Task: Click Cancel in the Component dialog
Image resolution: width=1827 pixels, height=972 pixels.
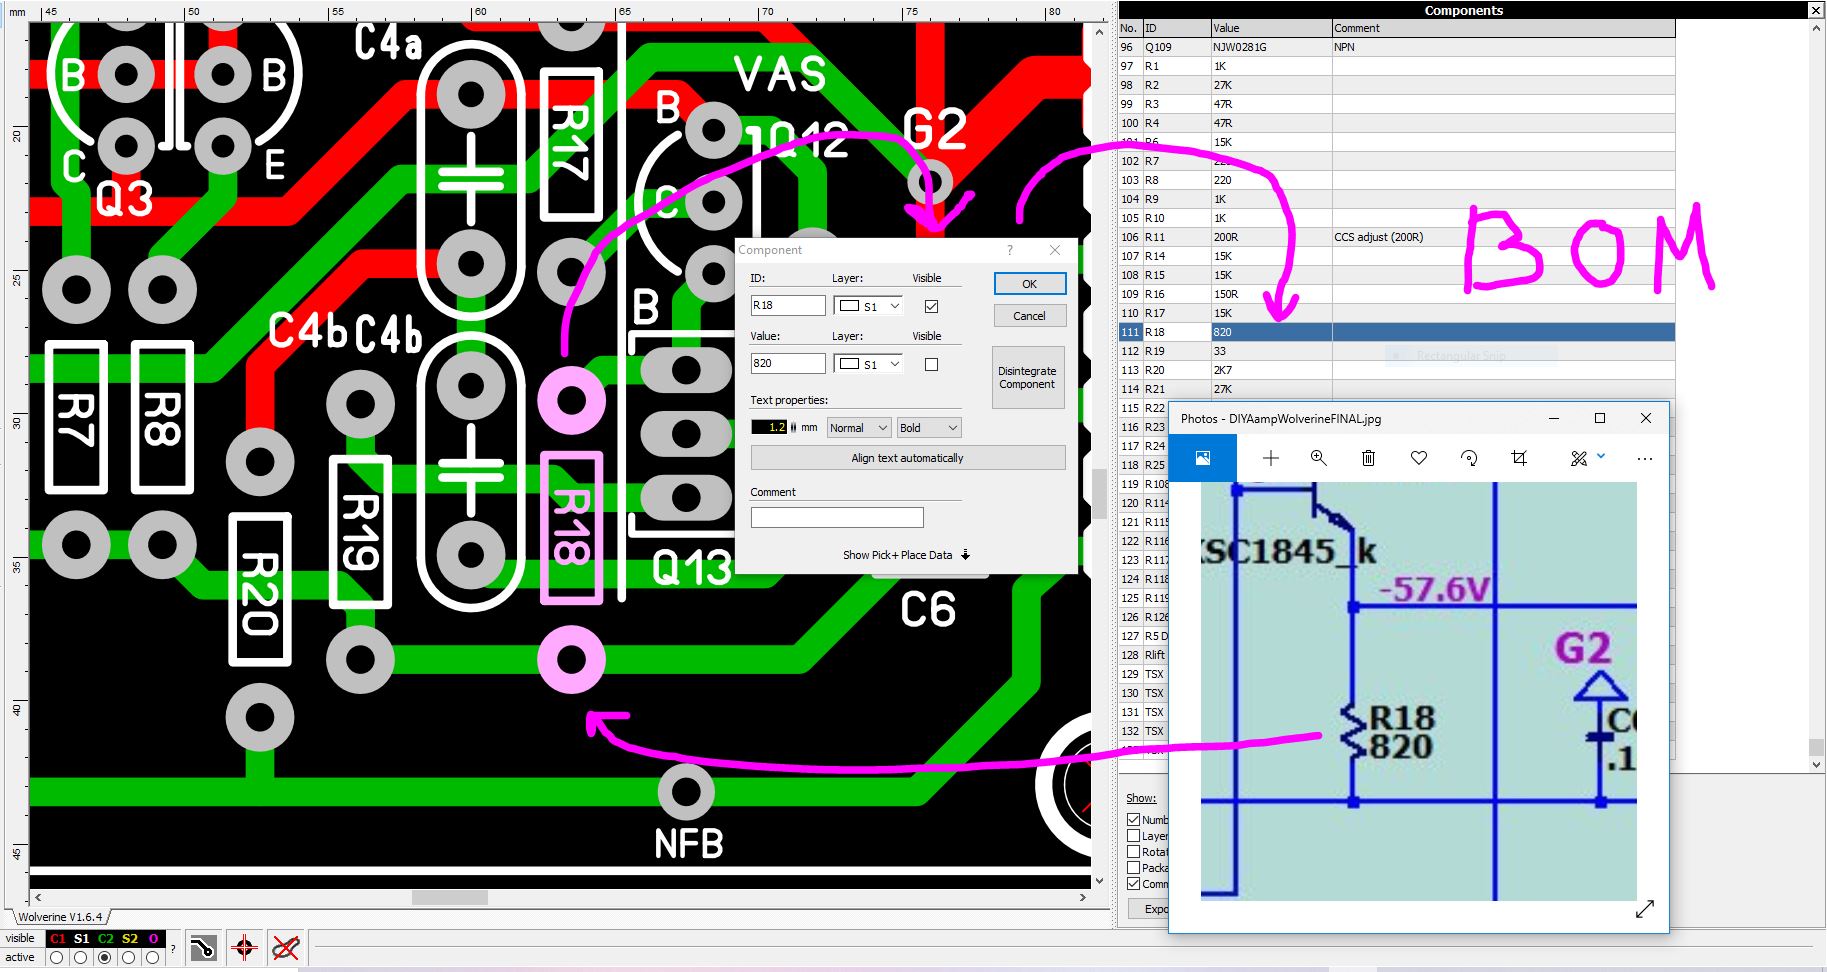Action: [1030, 316]
